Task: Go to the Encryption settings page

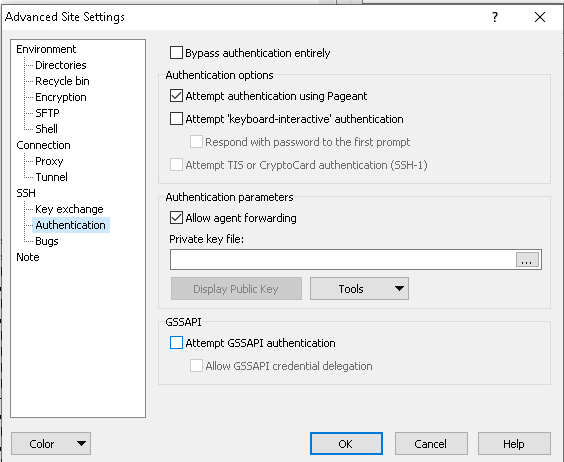Action: [x=61, y=97]
